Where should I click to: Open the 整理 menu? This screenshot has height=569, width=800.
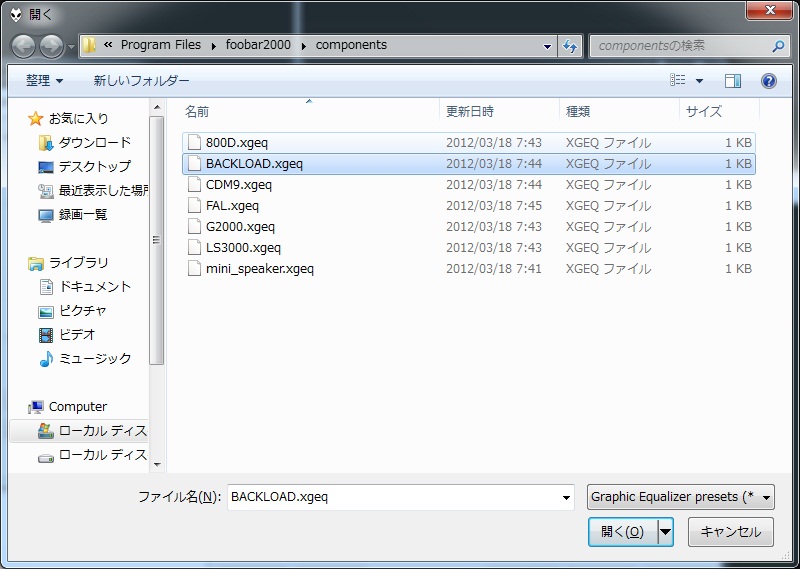click(44, 81)
